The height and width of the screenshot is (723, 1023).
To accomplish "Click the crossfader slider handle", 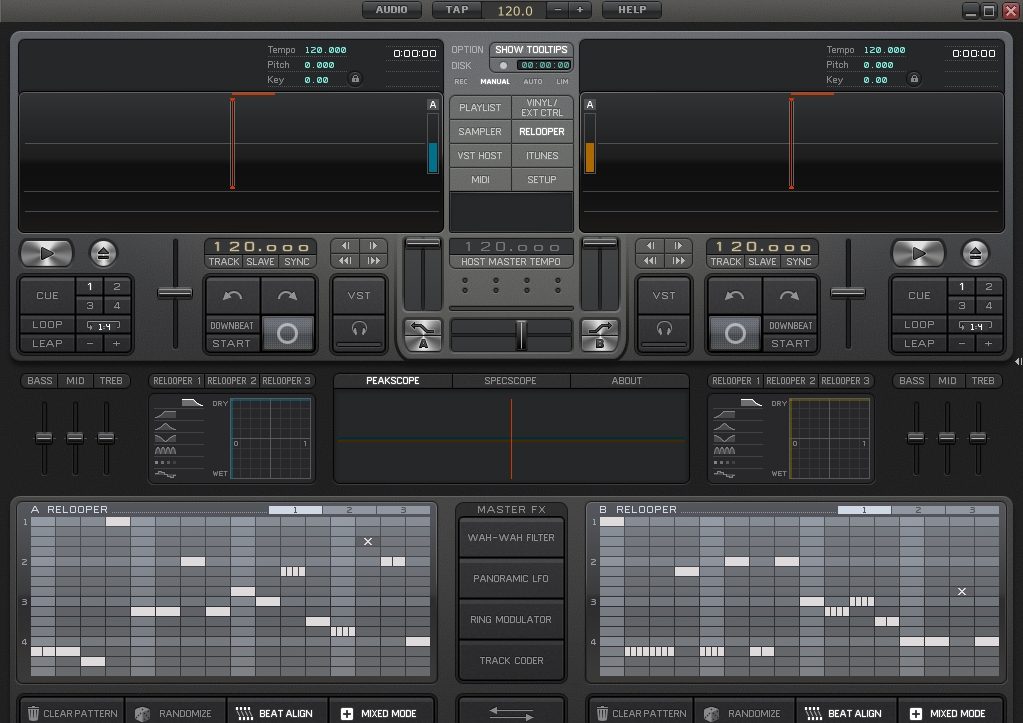I will pyautogui.click(x=520, y=335).
